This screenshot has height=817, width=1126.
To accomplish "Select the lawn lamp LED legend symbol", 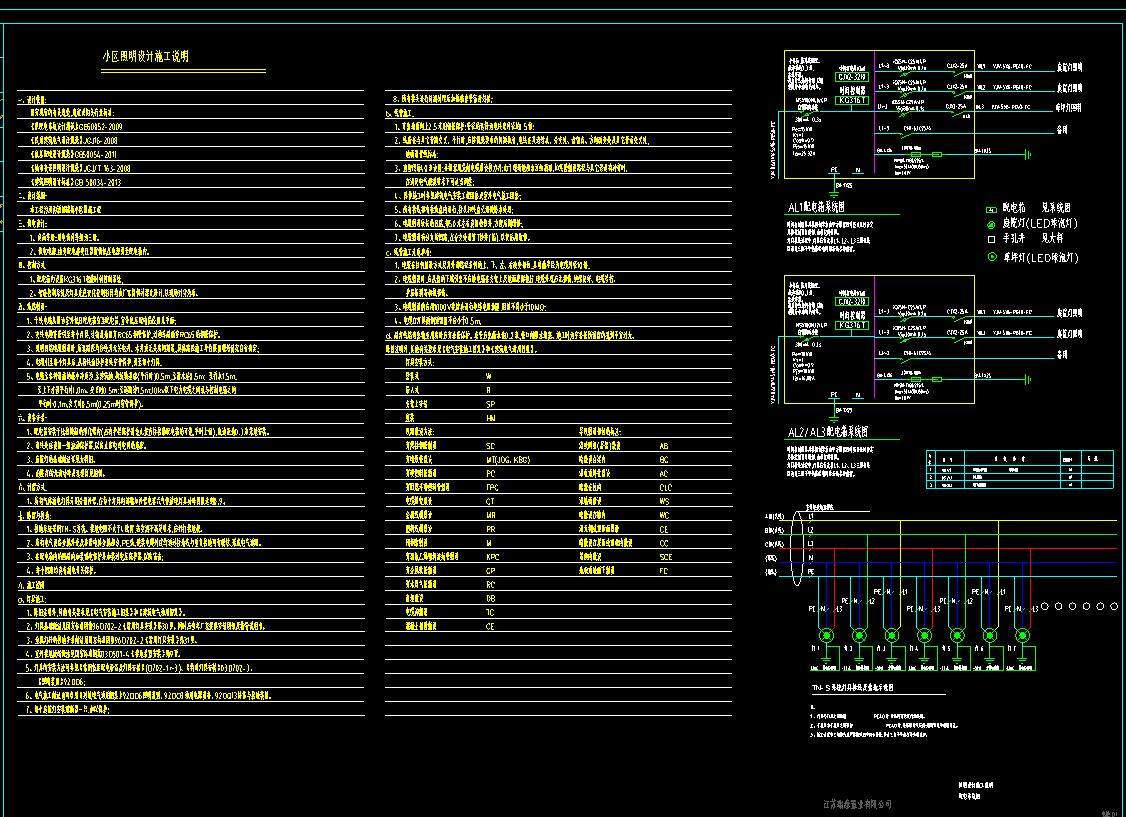I will [991, 257].
